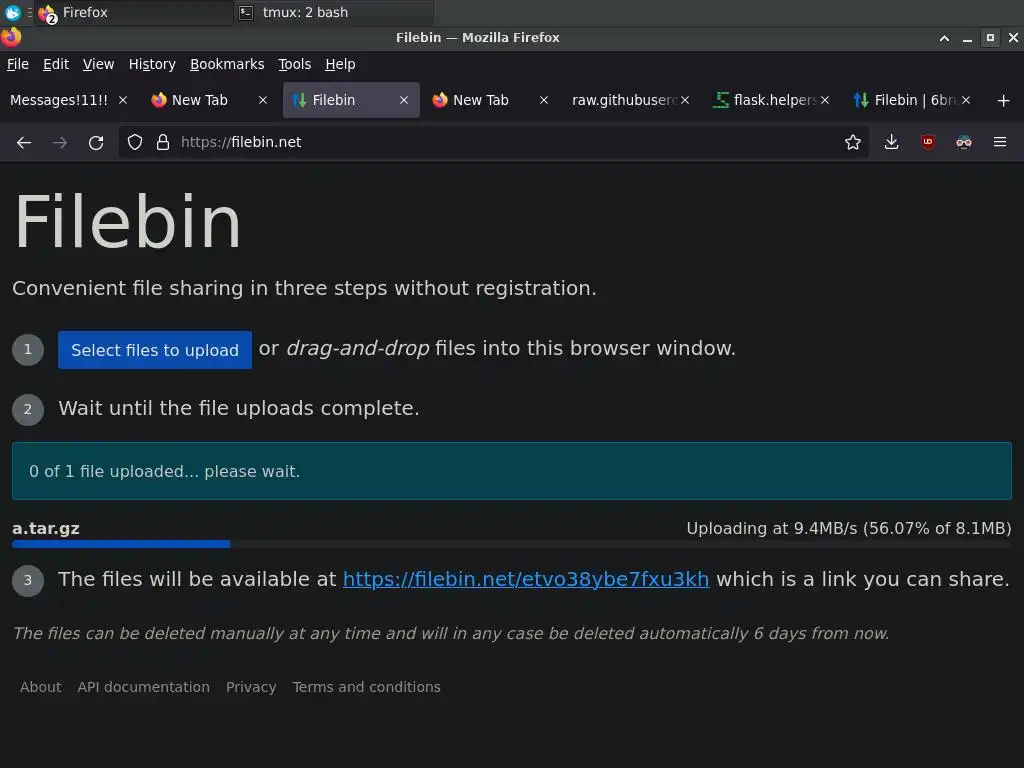1024x768 pixels.
Task: Close the active Filebin tab
Action: coord(404,100)
